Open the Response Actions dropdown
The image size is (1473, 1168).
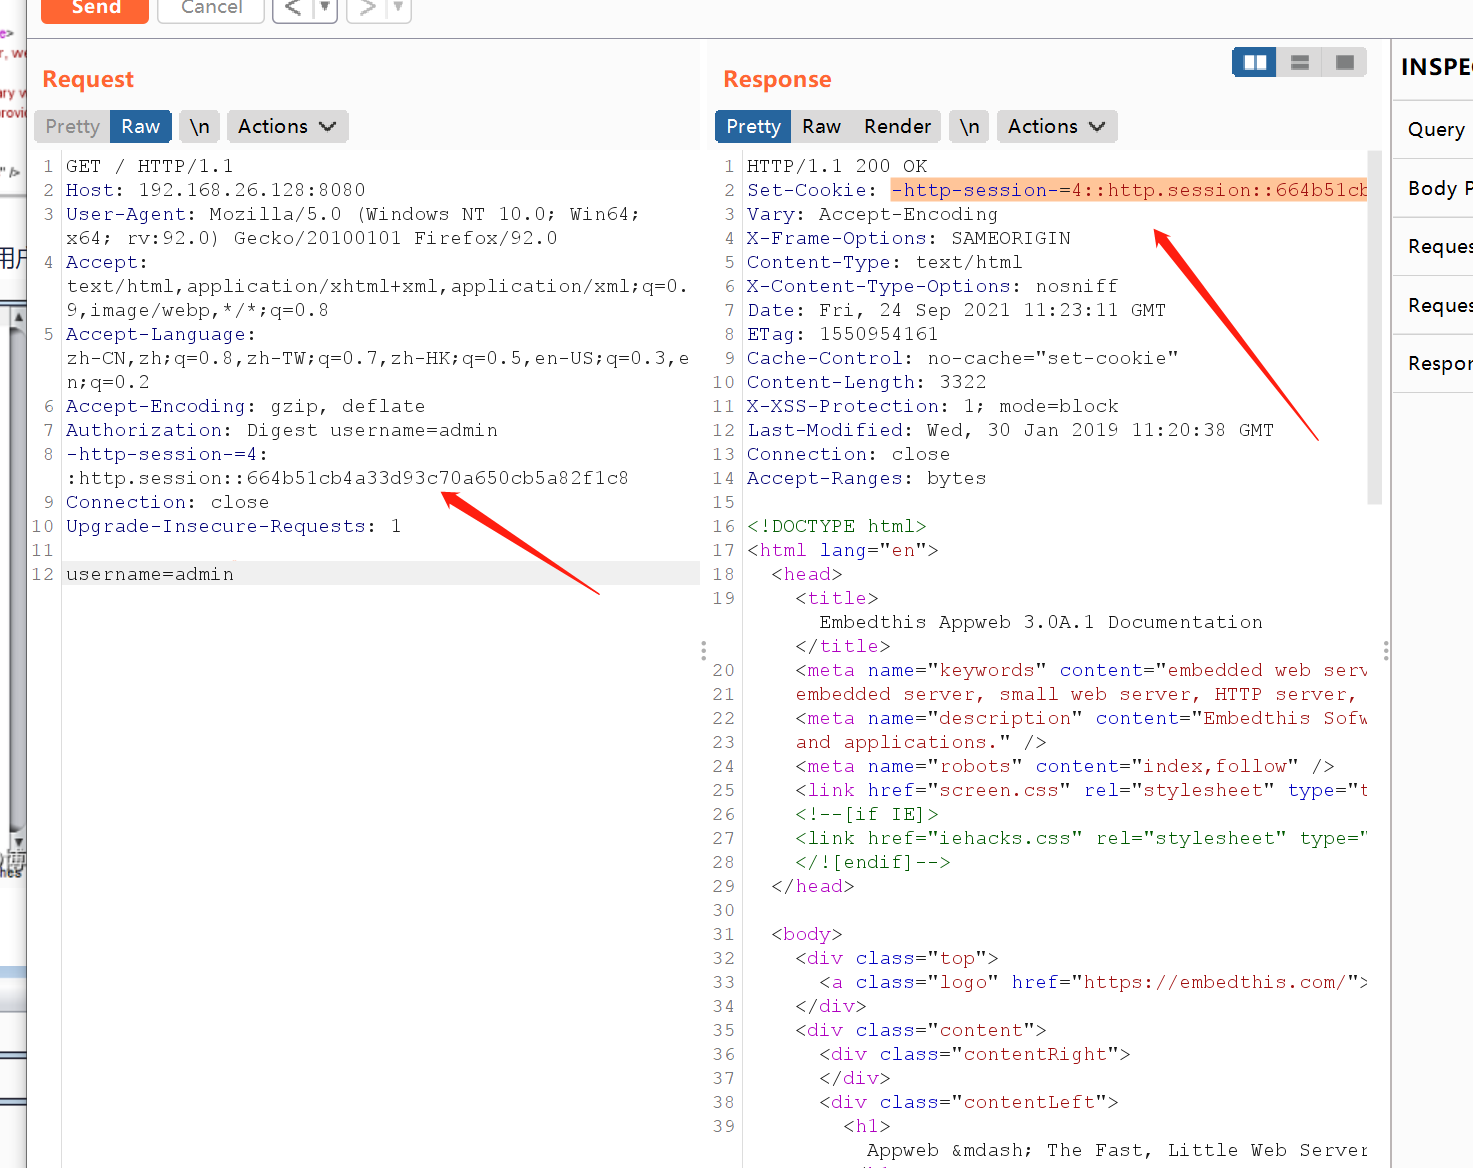coord(1057,127)
